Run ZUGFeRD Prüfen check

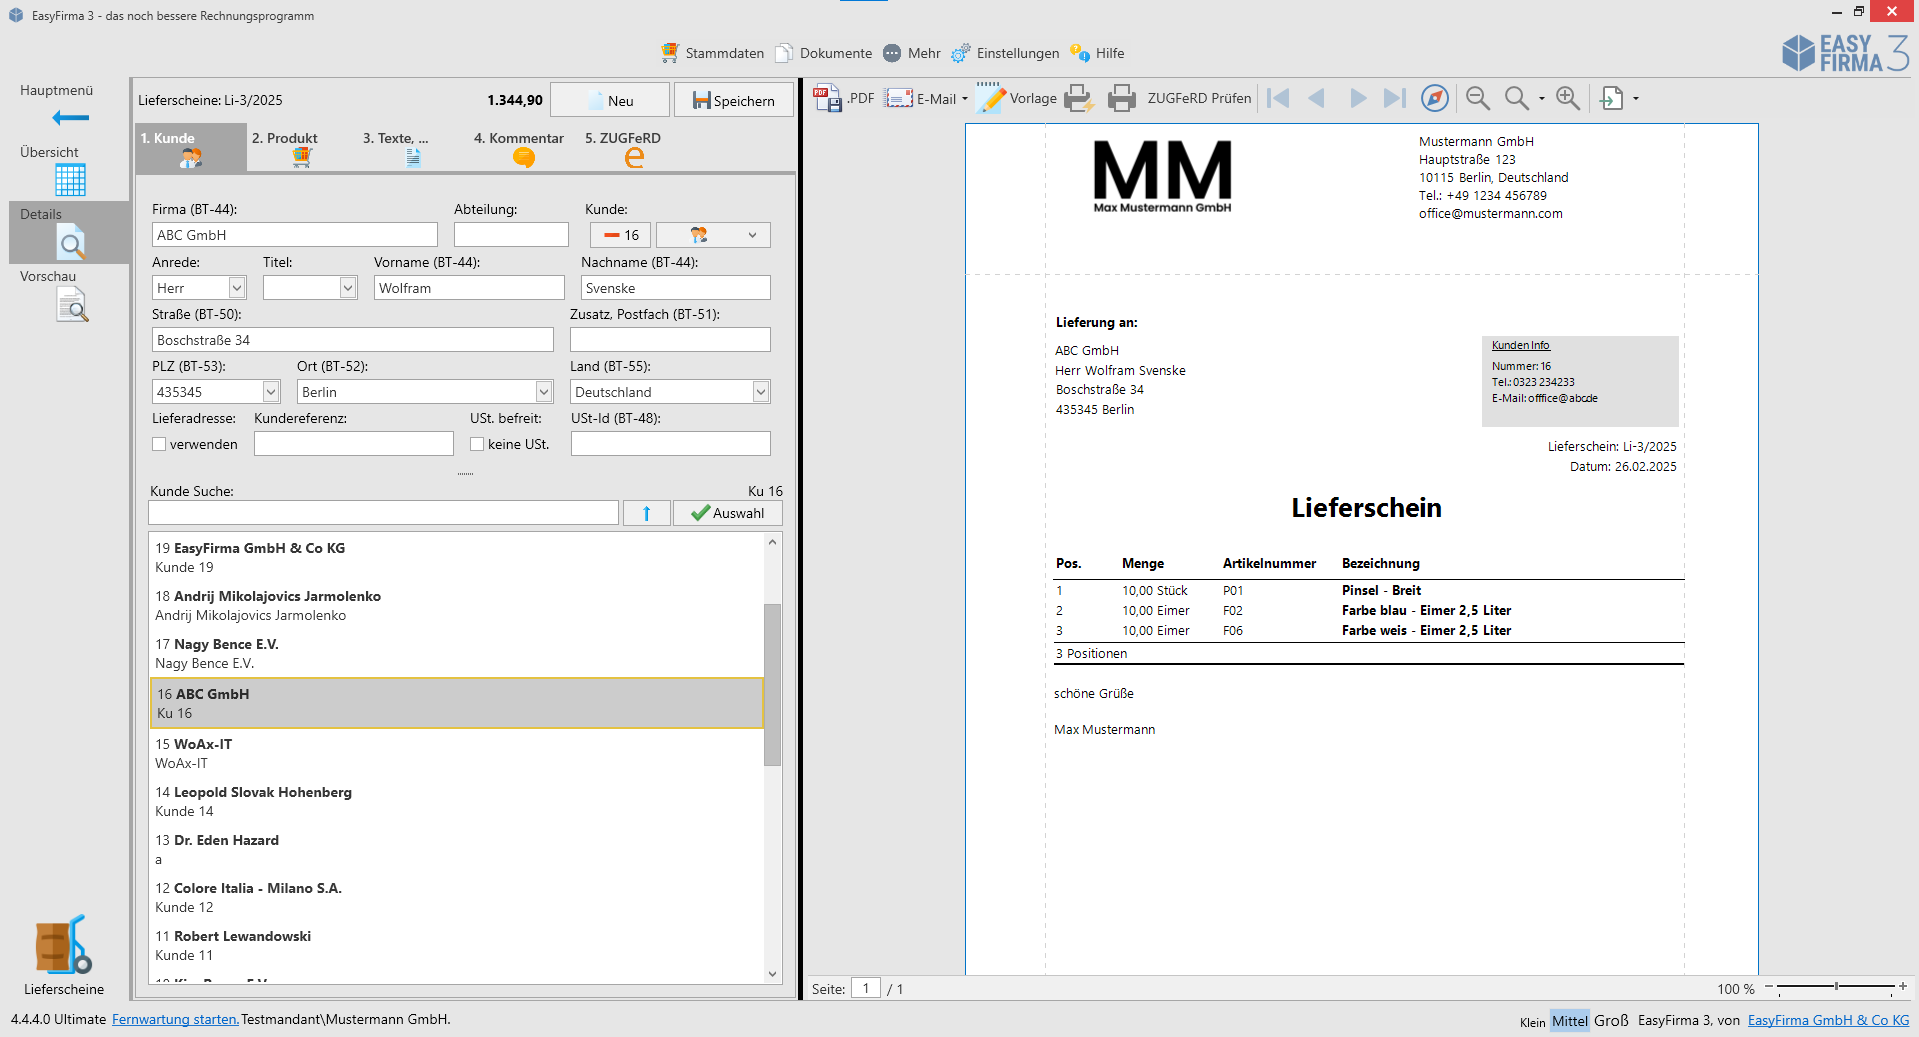click(1199, 98)
